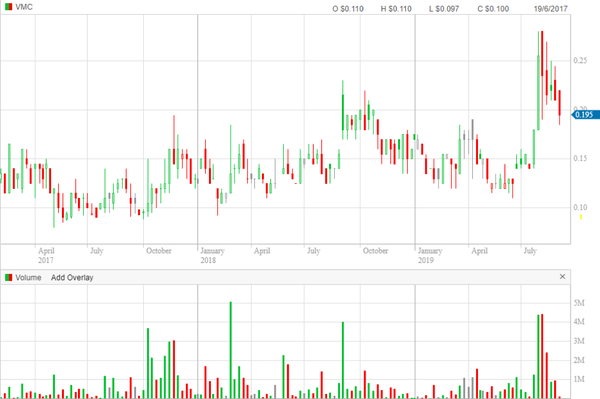
Task: Click the close price C $0.100 readout
Action: click(493, 8)
